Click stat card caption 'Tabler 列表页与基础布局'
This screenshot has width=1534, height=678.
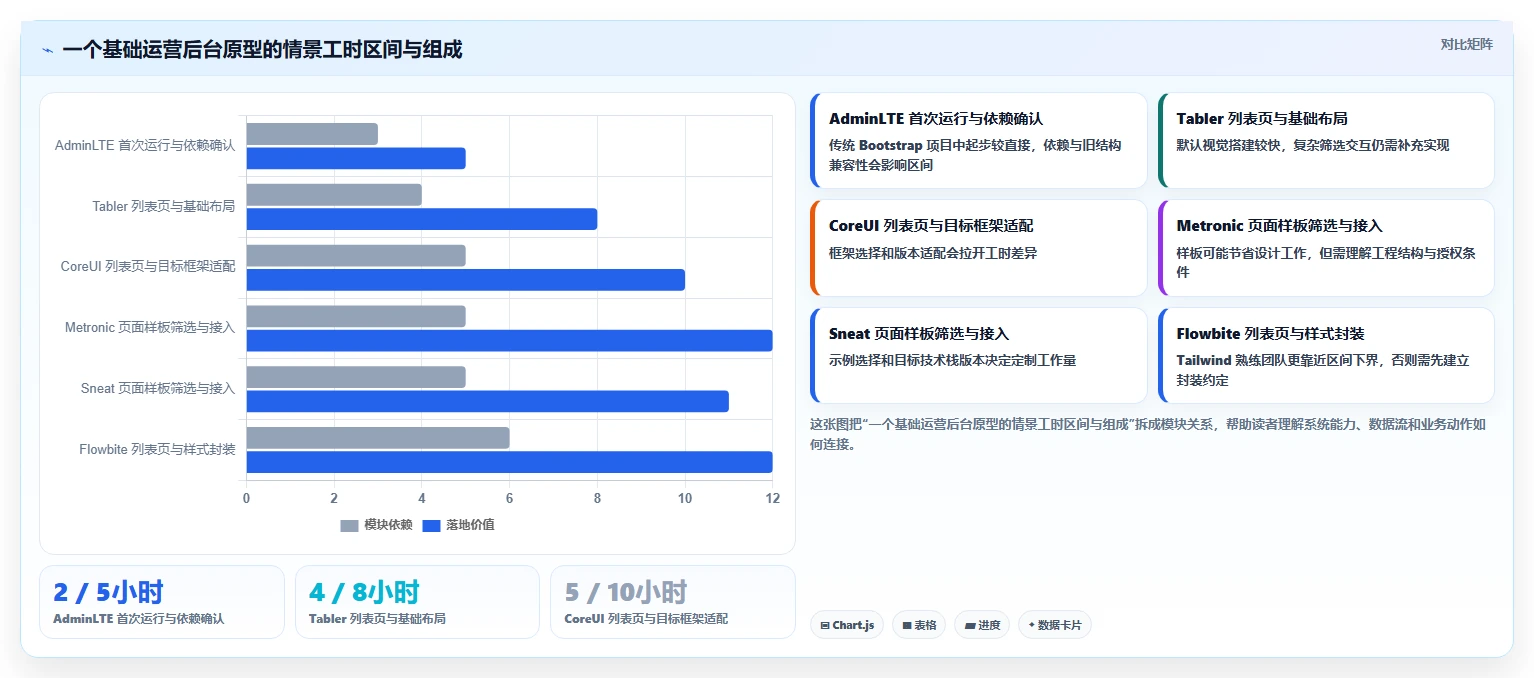377,619
